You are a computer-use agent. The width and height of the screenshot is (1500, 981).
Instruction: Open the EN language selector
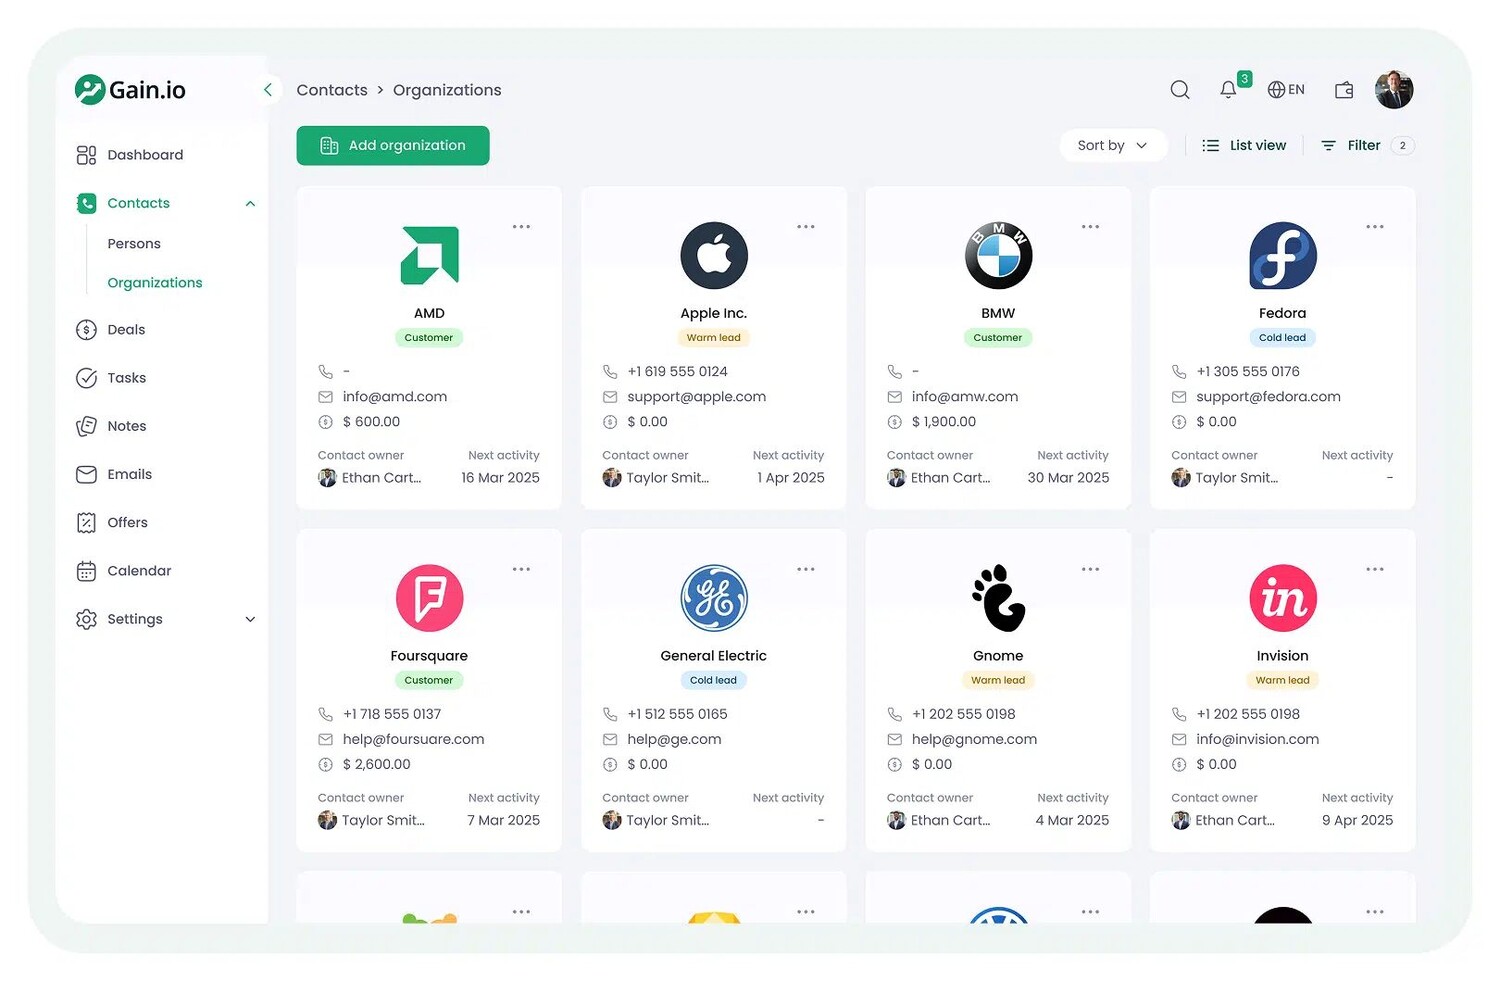tap(1286, 90)
